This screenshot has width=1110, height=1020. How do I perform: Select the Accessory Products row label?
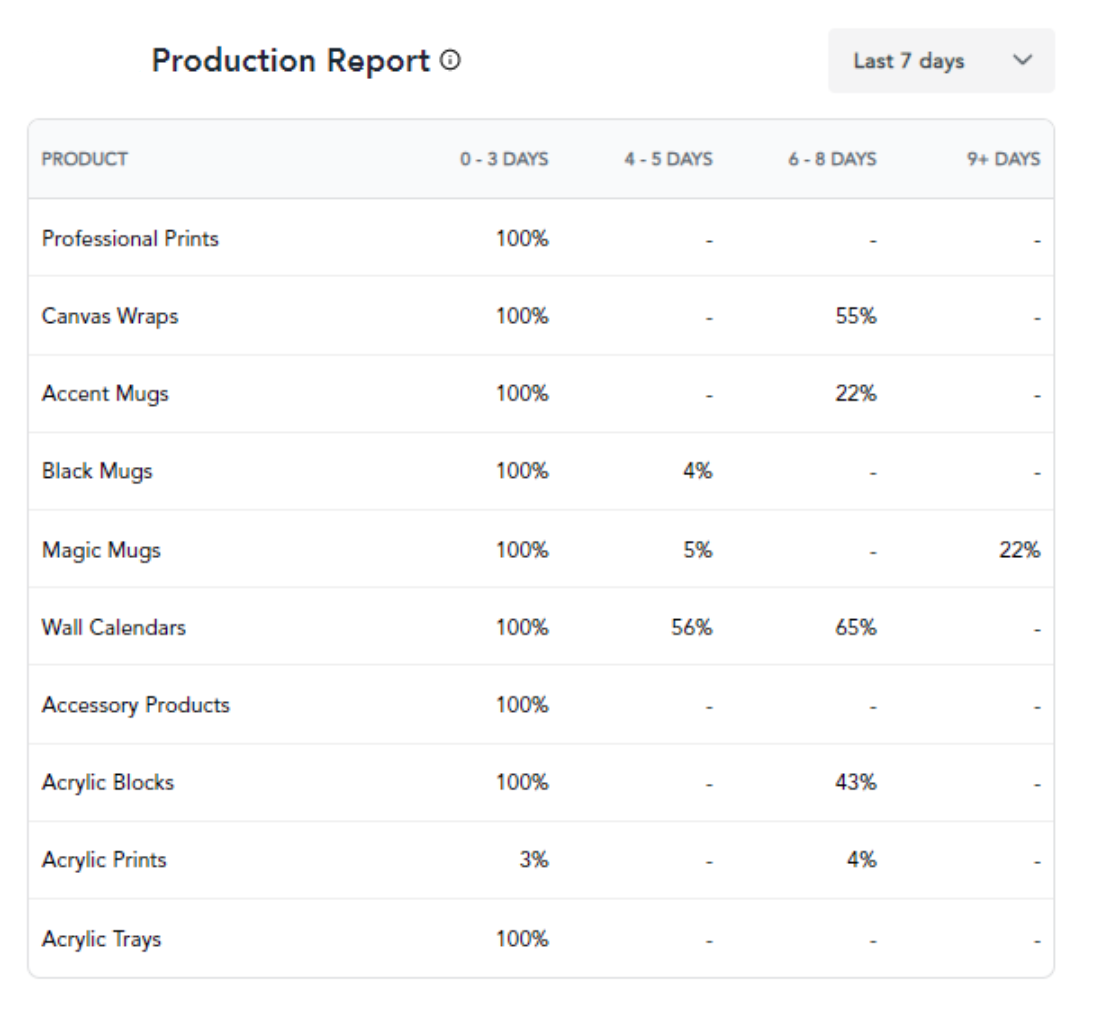(136, 705)
